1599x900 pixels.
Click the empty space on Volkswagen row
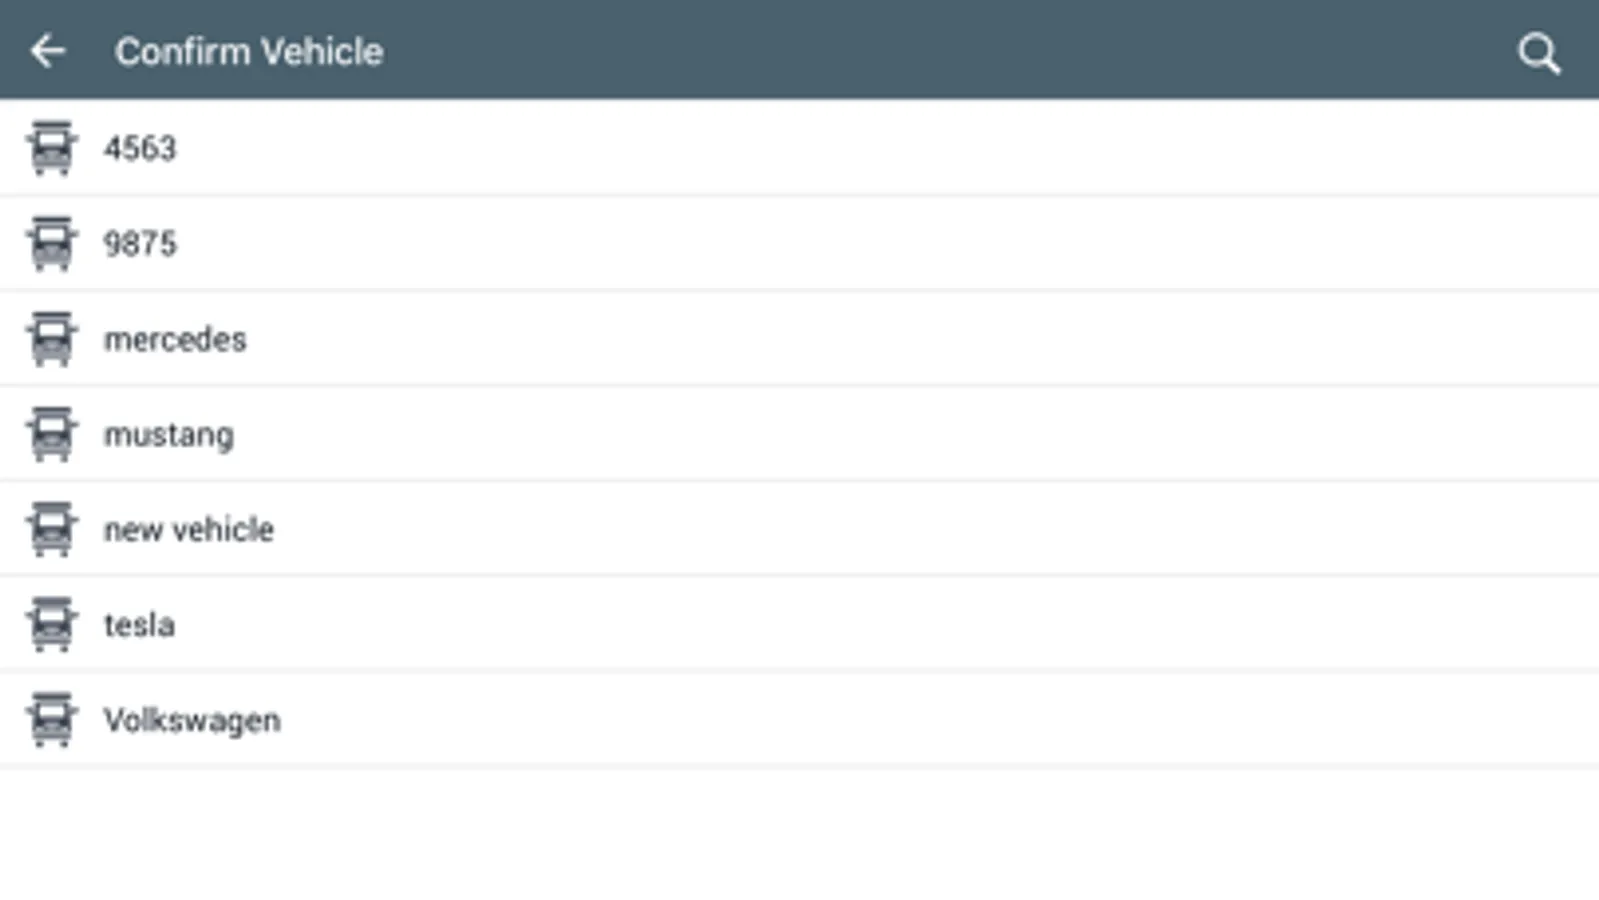pos(900,720)
